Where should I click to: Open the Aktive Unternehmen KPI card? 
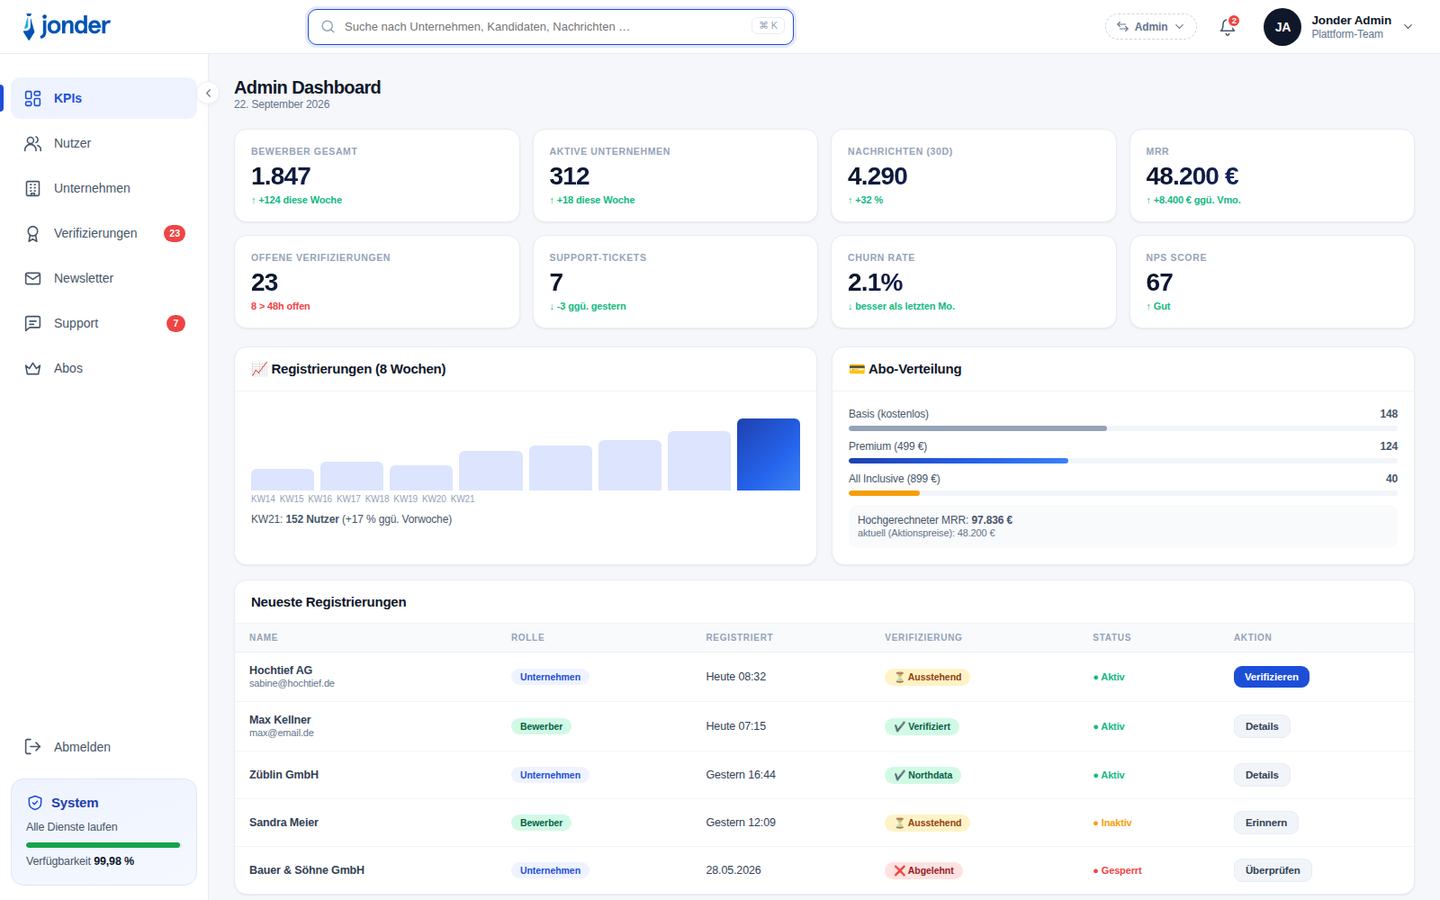[x=675, y=175]
